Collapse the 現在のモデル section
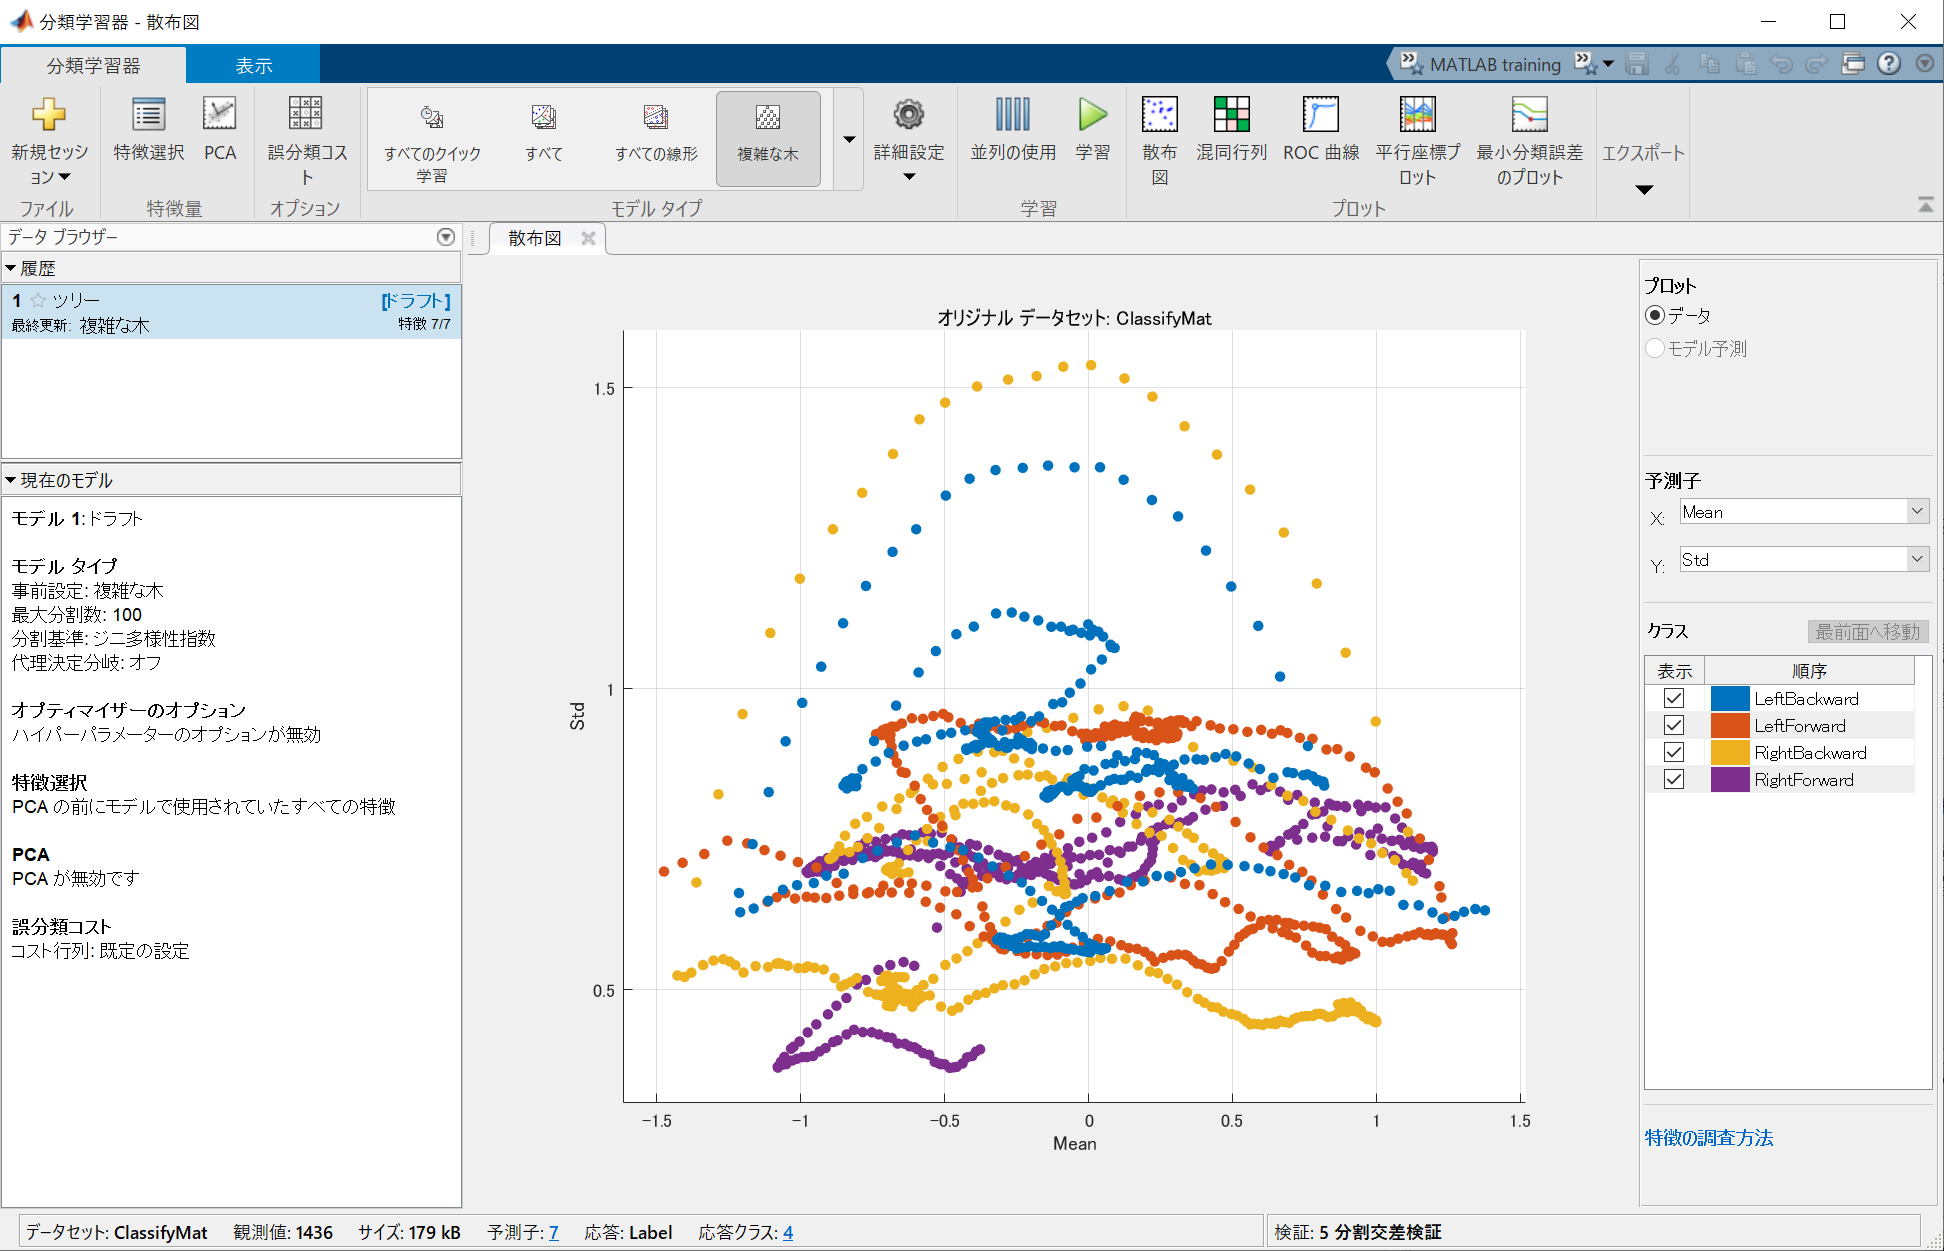This screenshot has height=1251, width=1944. [10, 480]
